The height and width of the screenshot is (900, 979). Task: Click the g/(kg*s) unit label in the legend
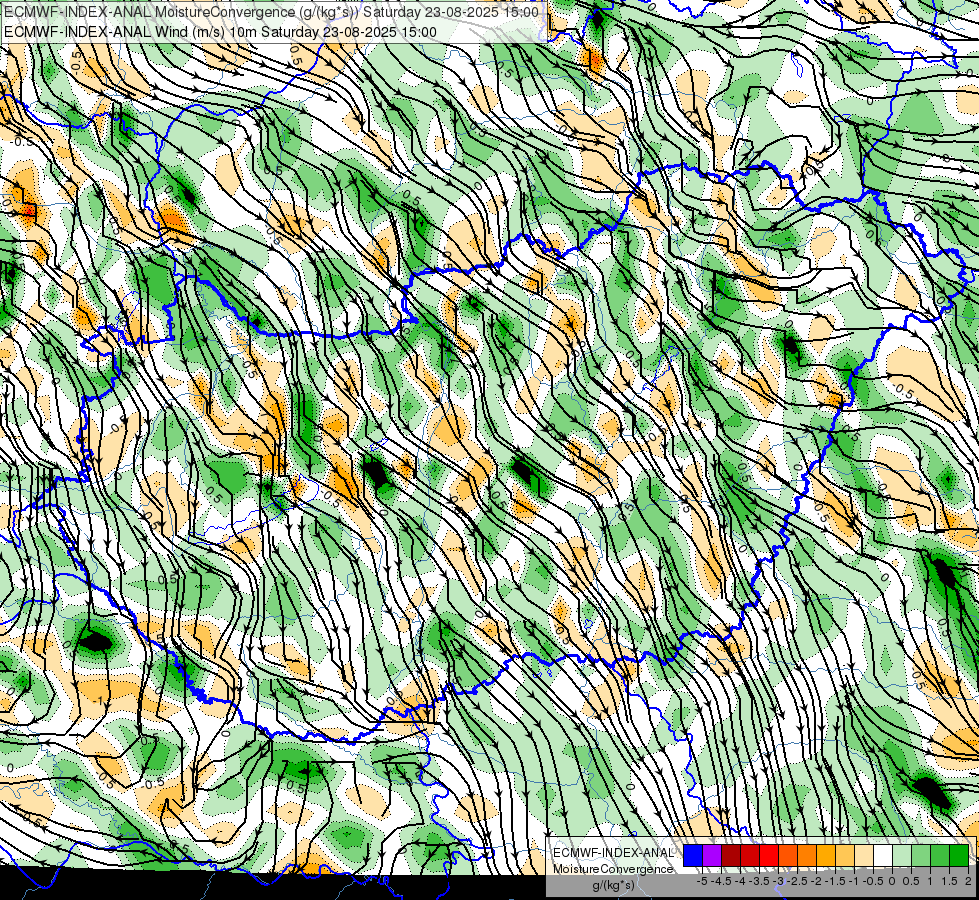614,886
